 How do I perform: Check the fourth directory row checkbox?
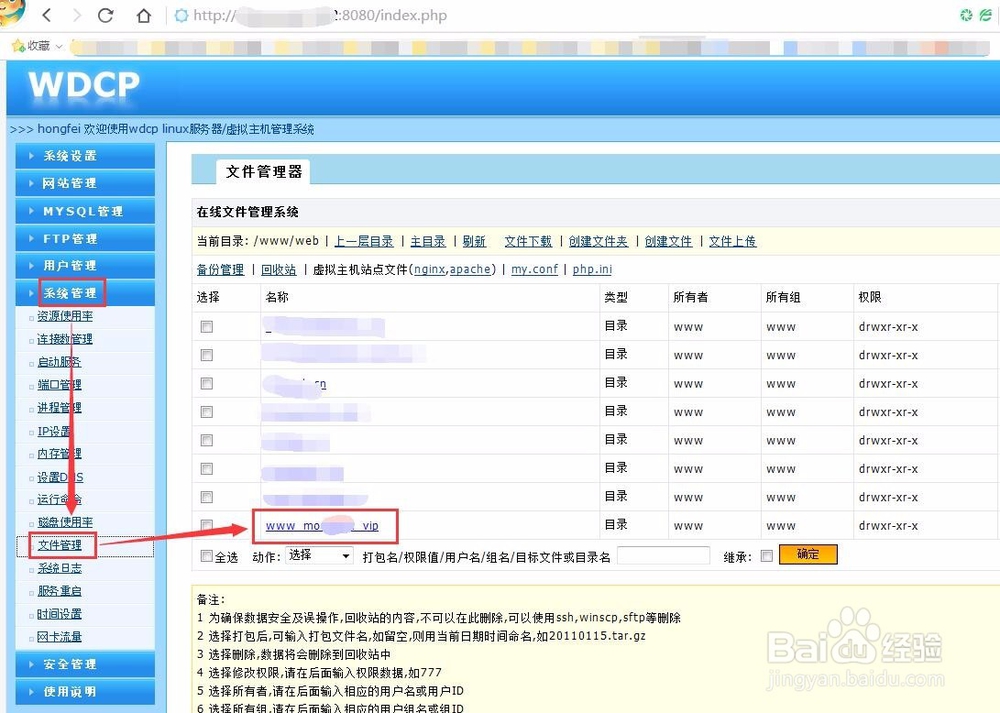[x=207, y=412]
